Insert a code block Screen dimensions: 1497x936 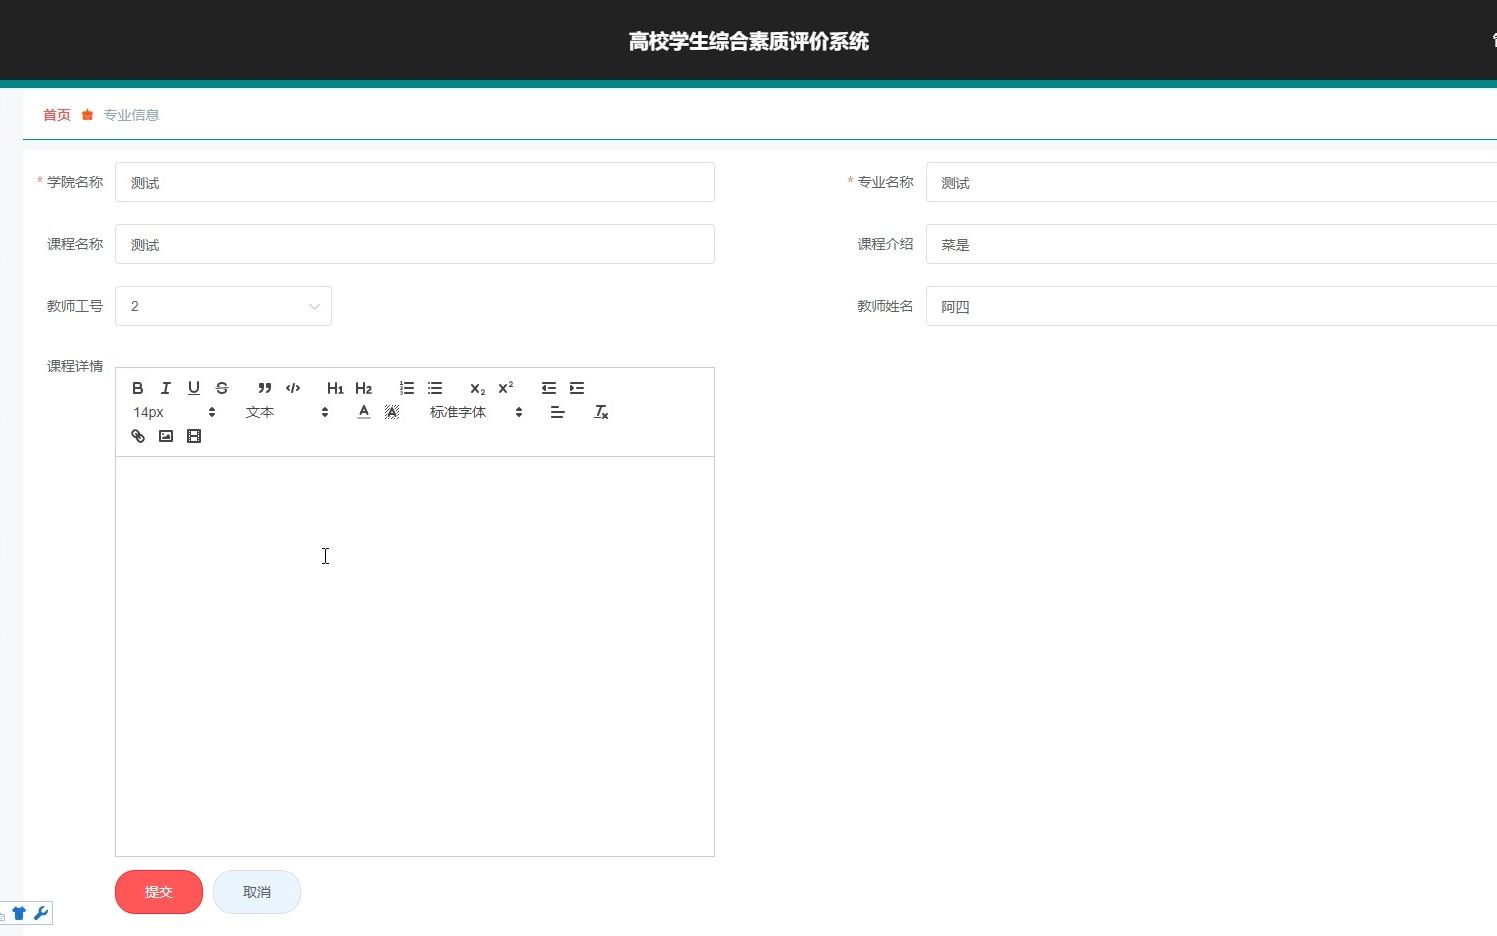pos(293,388)
